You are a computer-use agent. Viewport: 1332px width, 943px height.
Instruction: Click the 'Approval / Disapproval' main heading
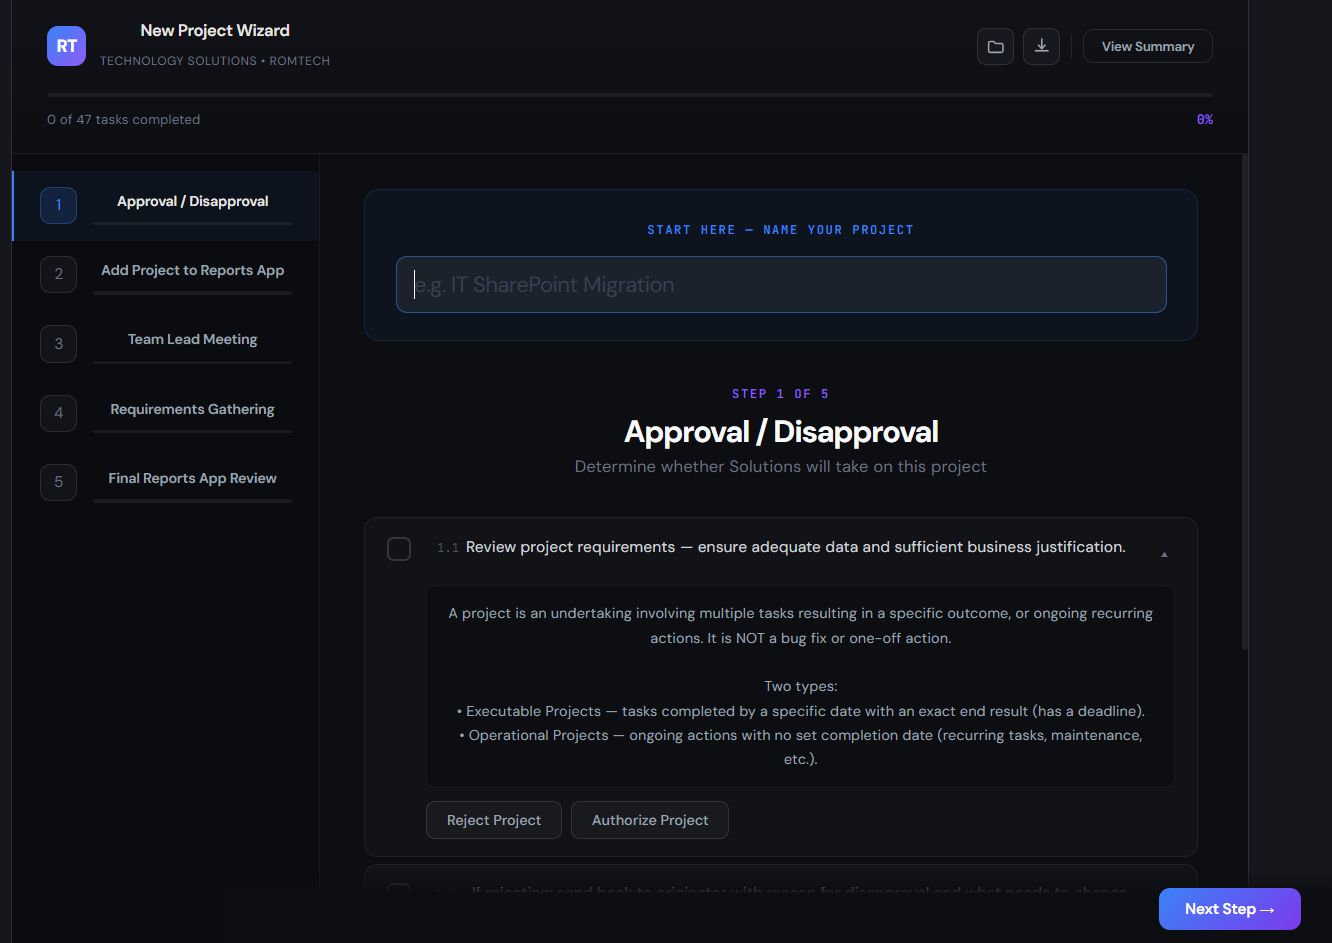point(781,432)
